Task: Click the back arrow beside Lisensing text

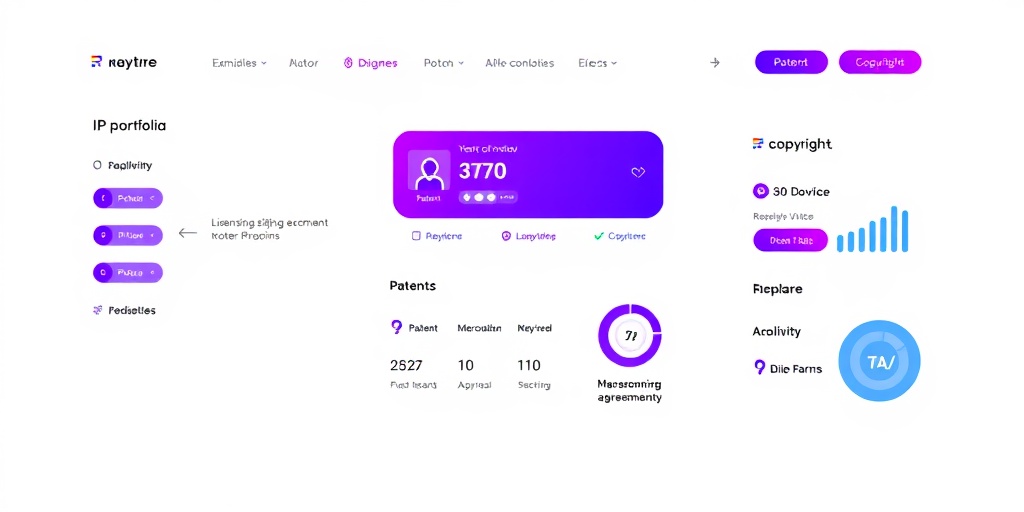Action: [x=187, y=232]
